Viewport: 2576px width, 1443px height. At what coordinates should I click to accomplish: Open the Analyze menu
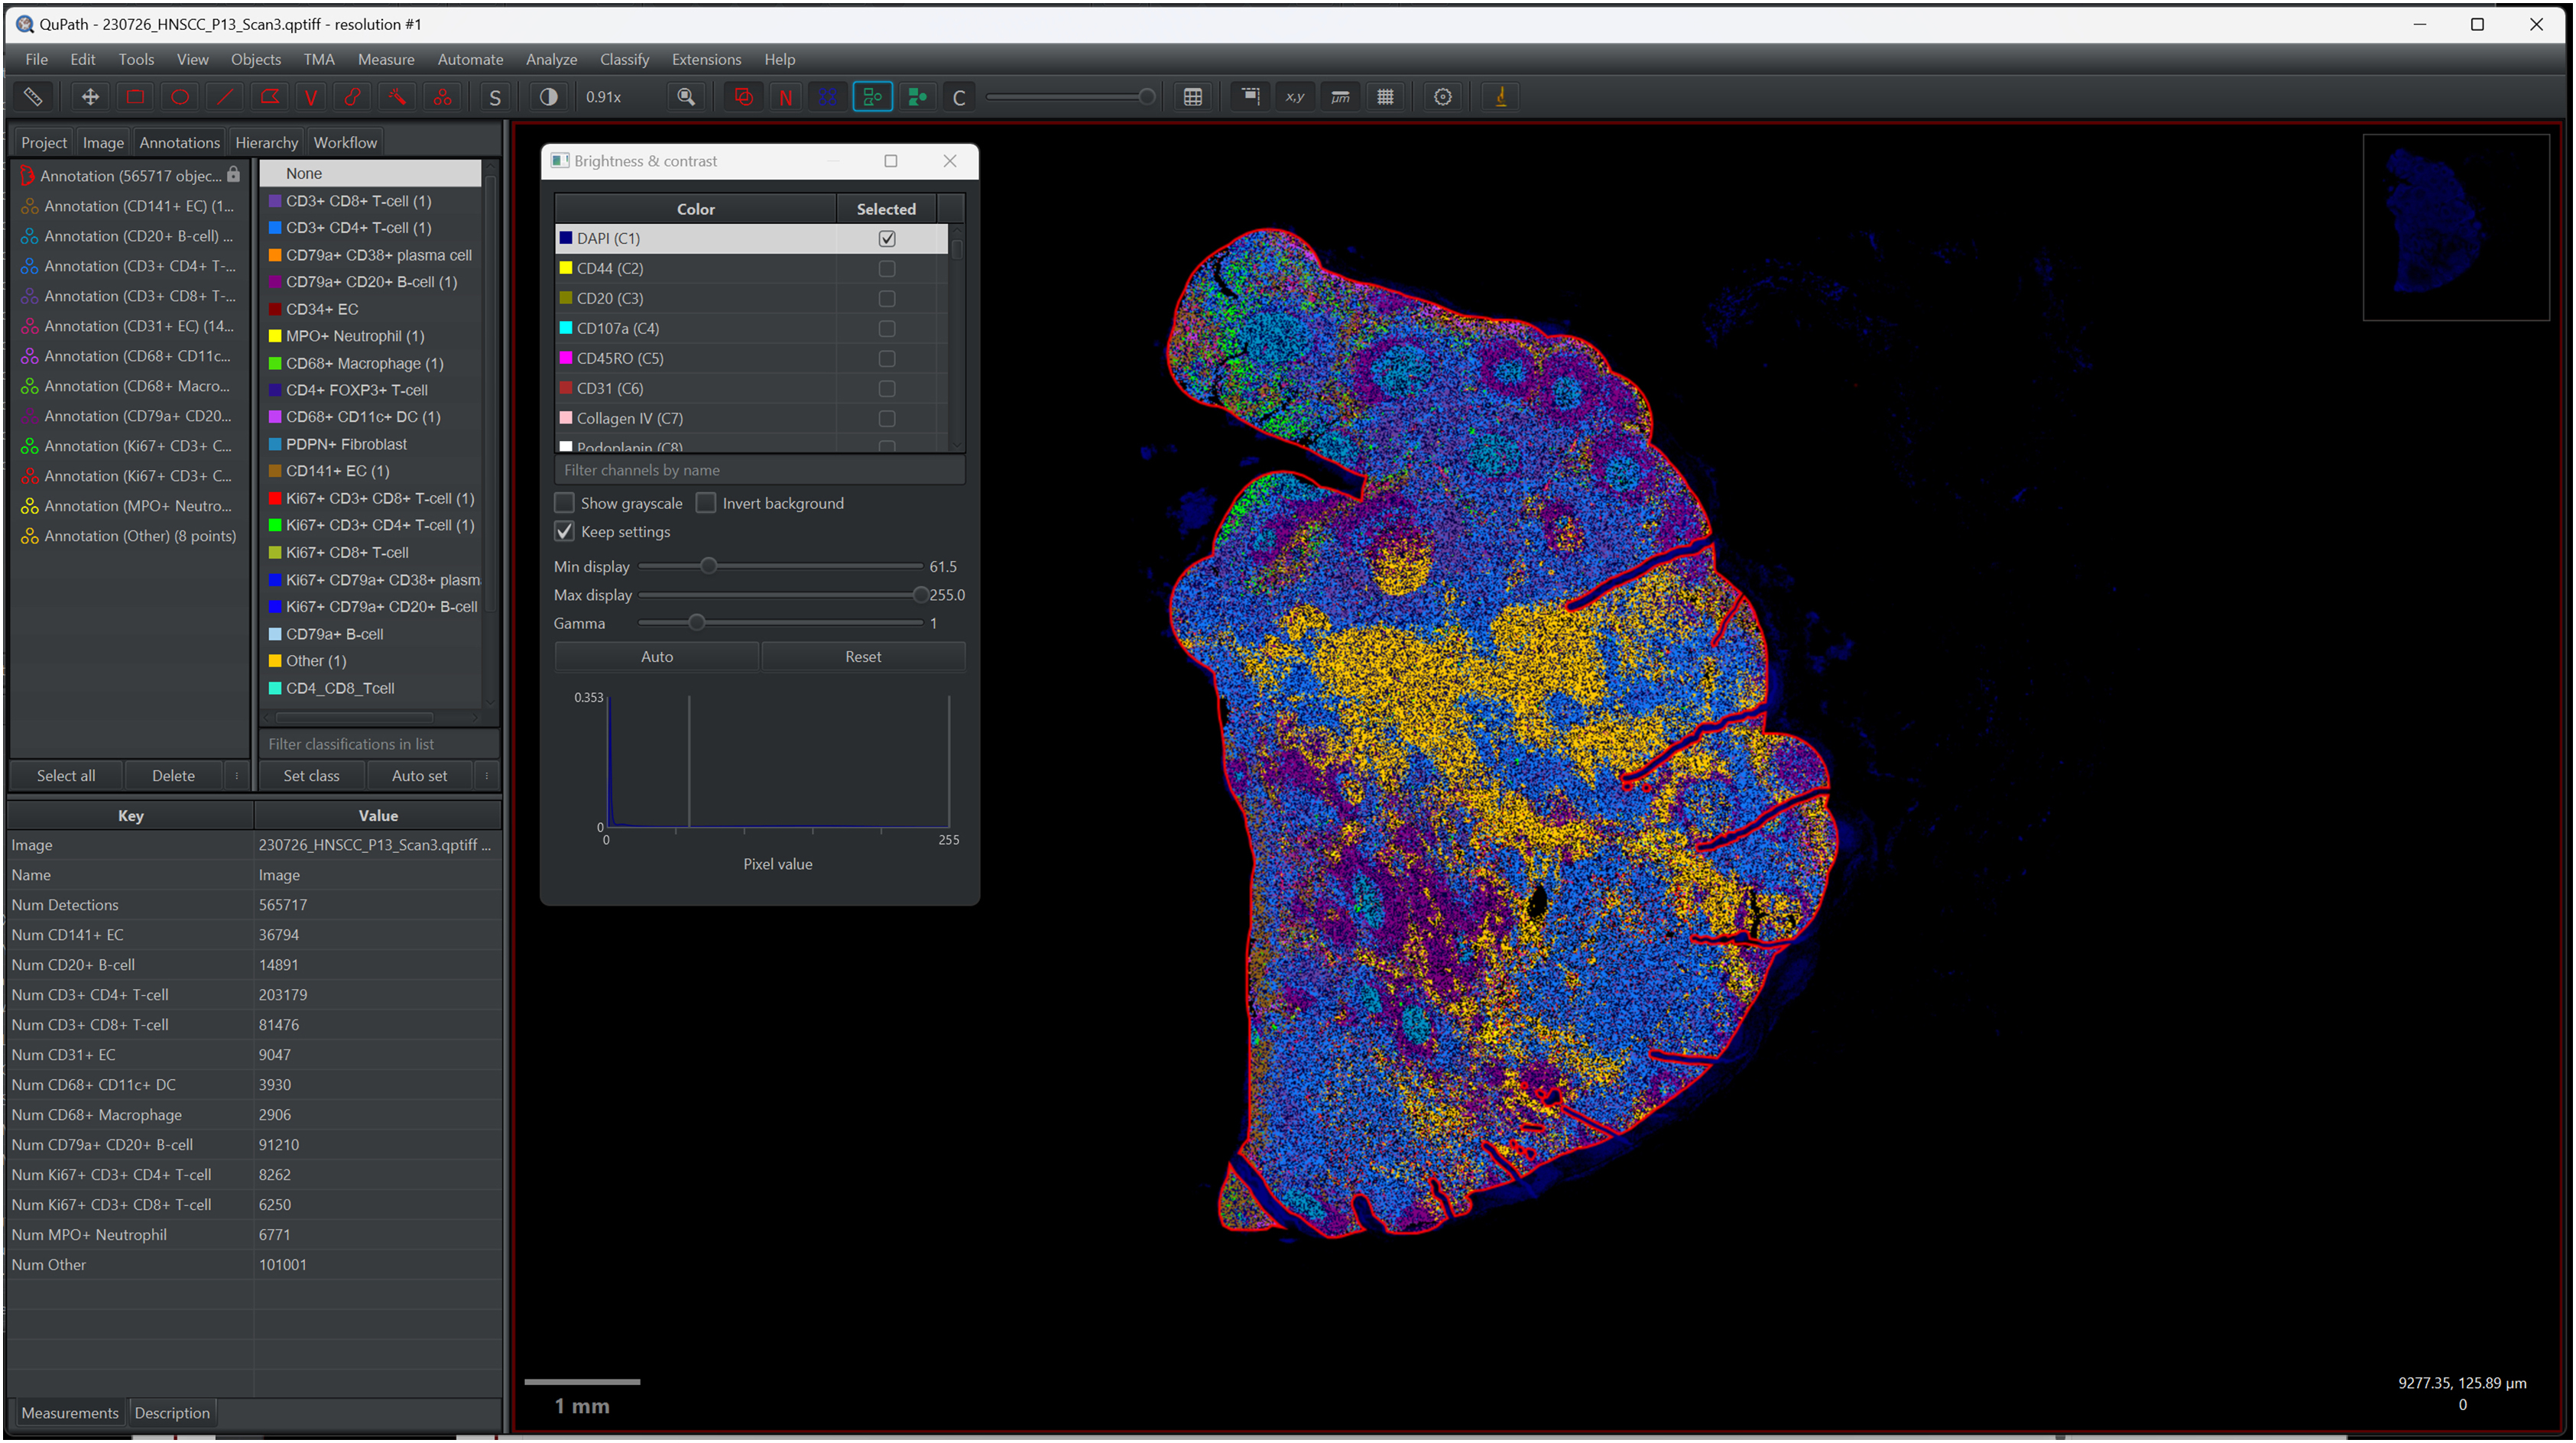tap(551, 59)
